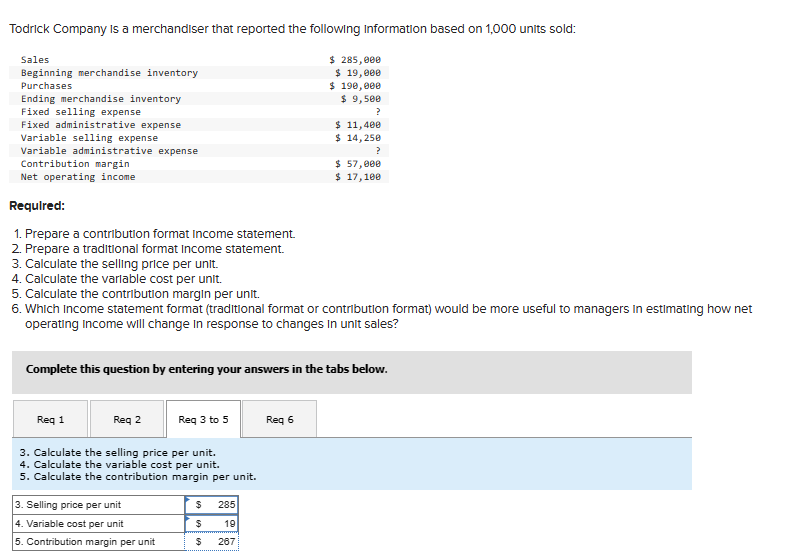Click list item 3 'Calculate the selling price per unit'
This screenshot has height=558, width=805.
[x=115, y=264]
